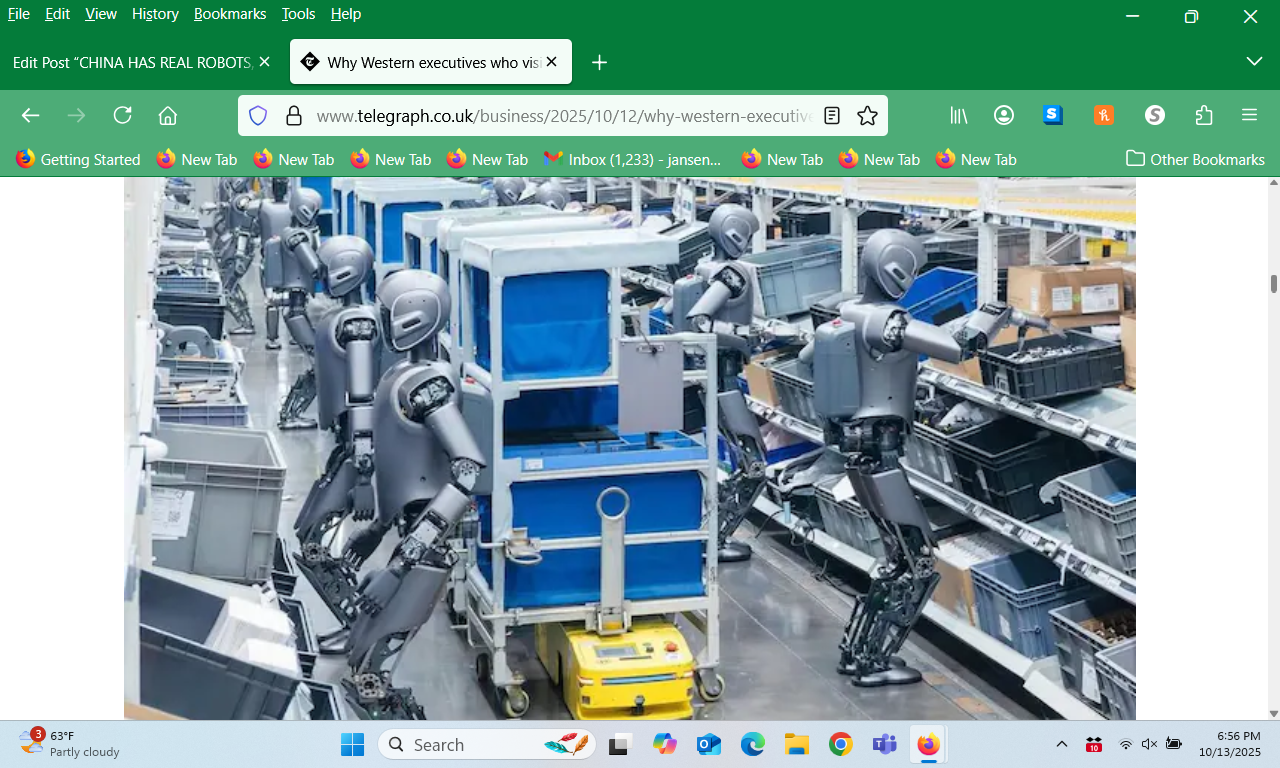
Task: Open the tracking protection shield panel
Action: click(x=258, y=116)
